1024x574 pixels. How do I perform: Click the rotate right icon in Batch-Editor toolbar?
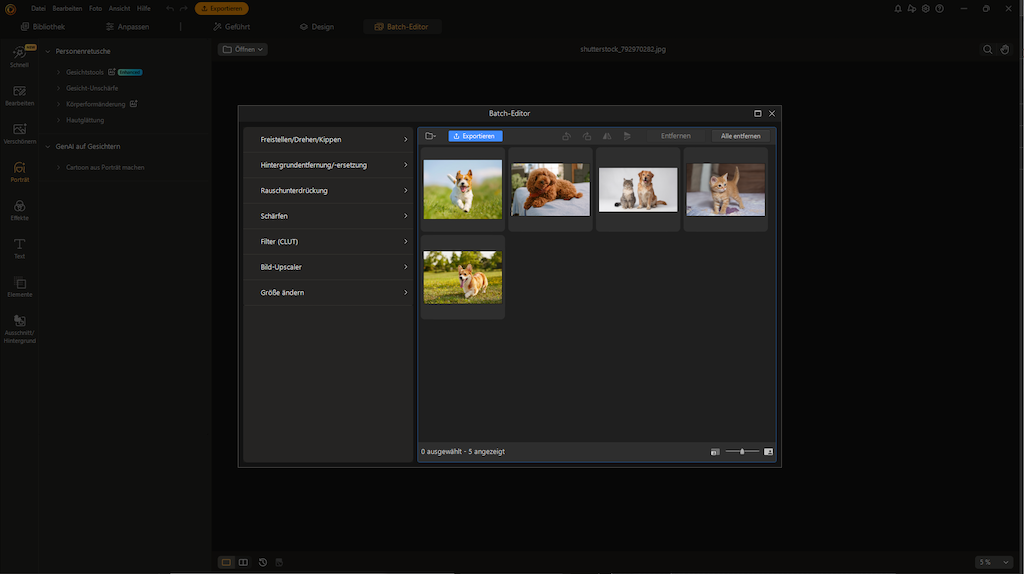point(587,136)
